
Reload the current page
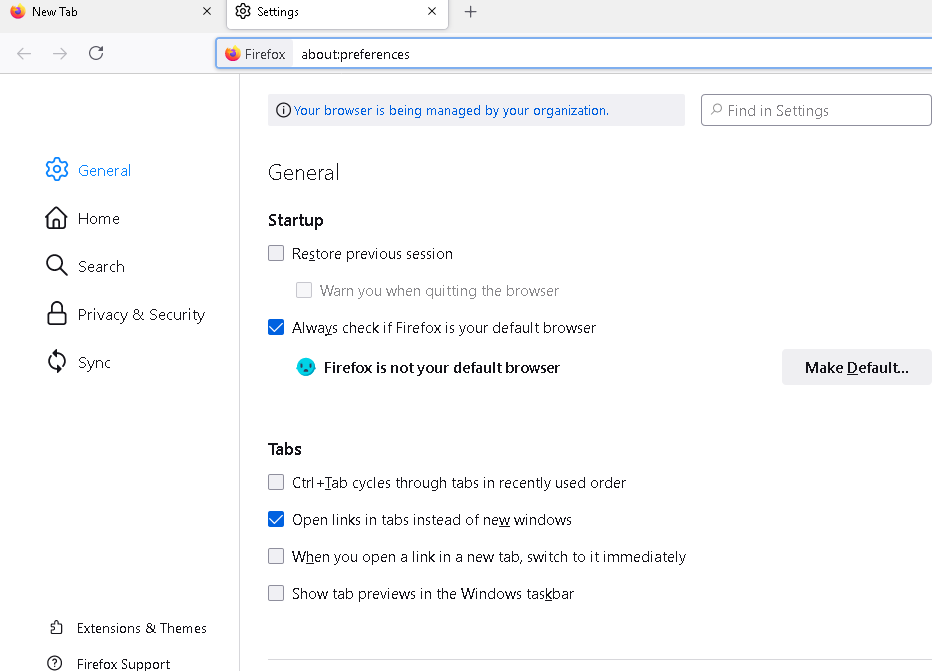click(96, 53)
